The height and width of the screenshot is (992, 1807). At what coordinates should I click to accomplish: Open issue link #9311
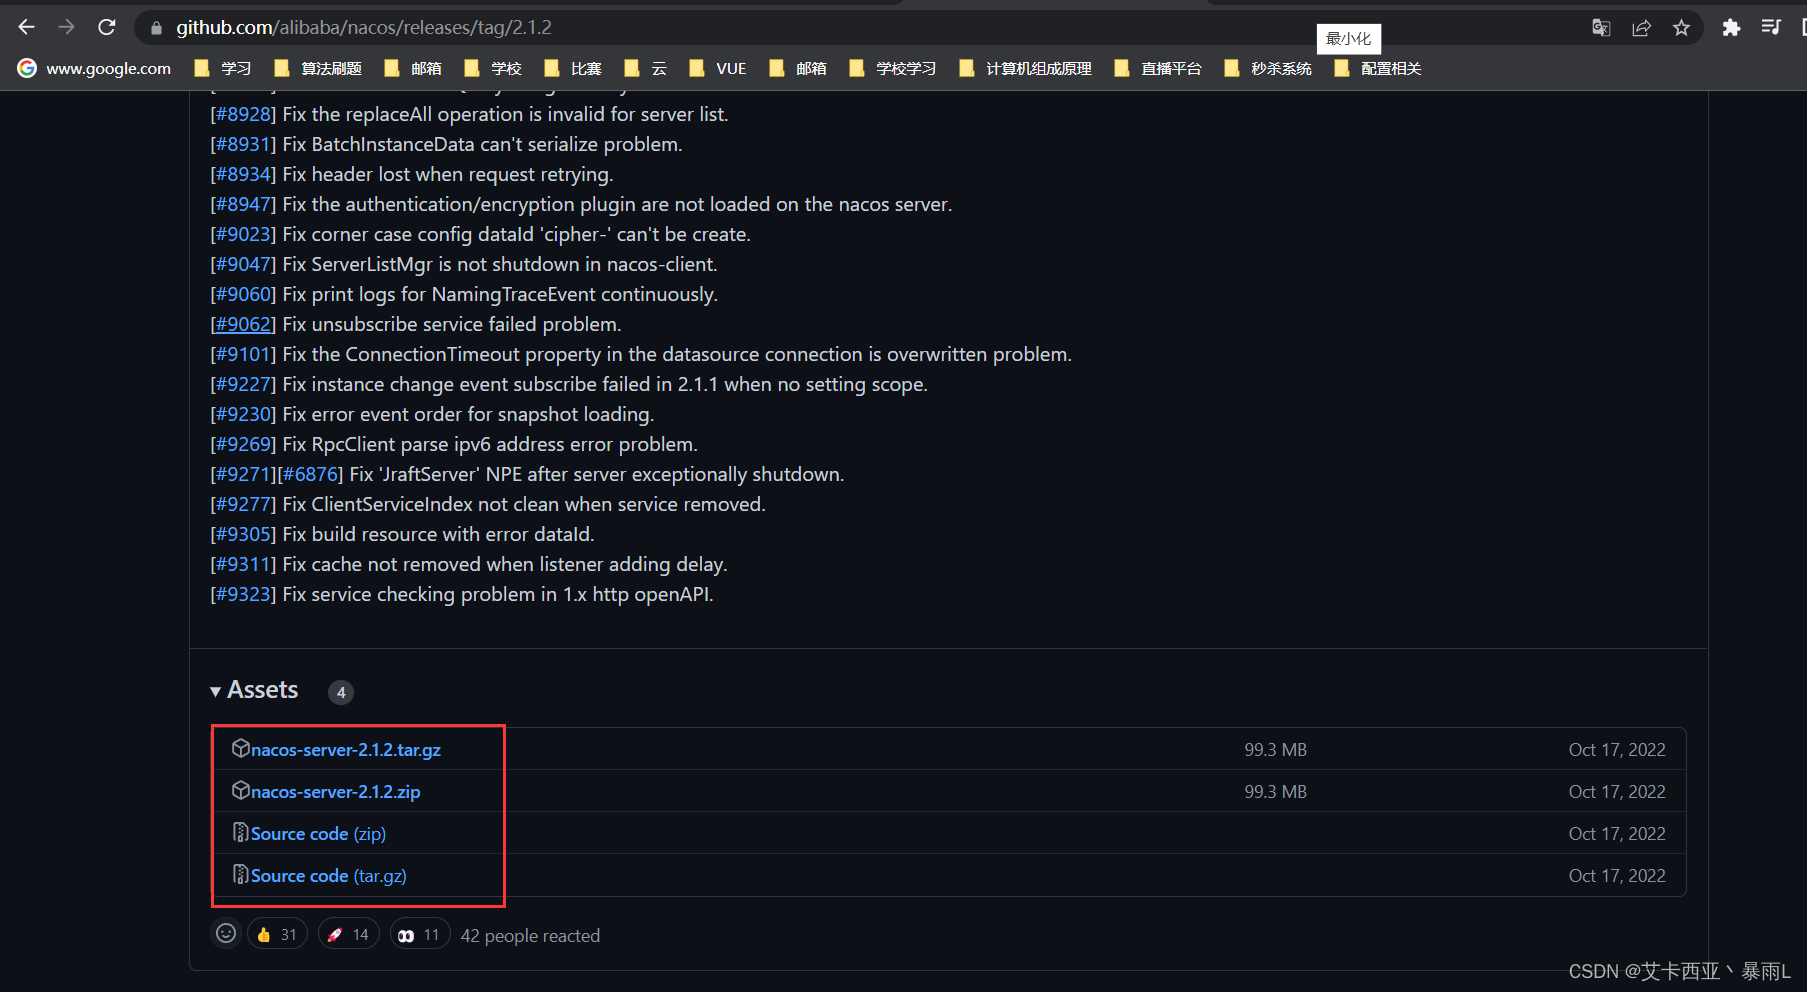243,564
